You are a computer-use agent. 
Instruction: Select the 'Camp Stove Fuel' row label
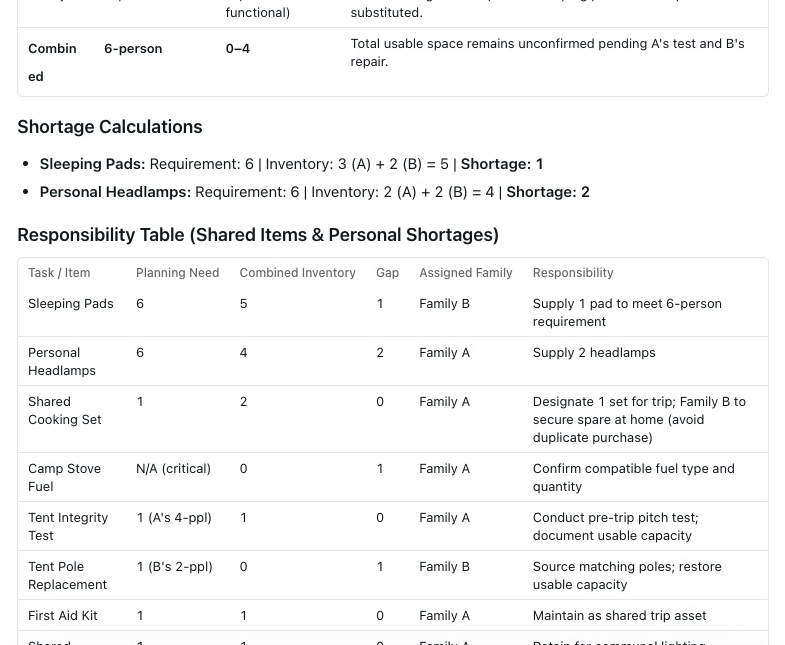[x=64, y=478]
